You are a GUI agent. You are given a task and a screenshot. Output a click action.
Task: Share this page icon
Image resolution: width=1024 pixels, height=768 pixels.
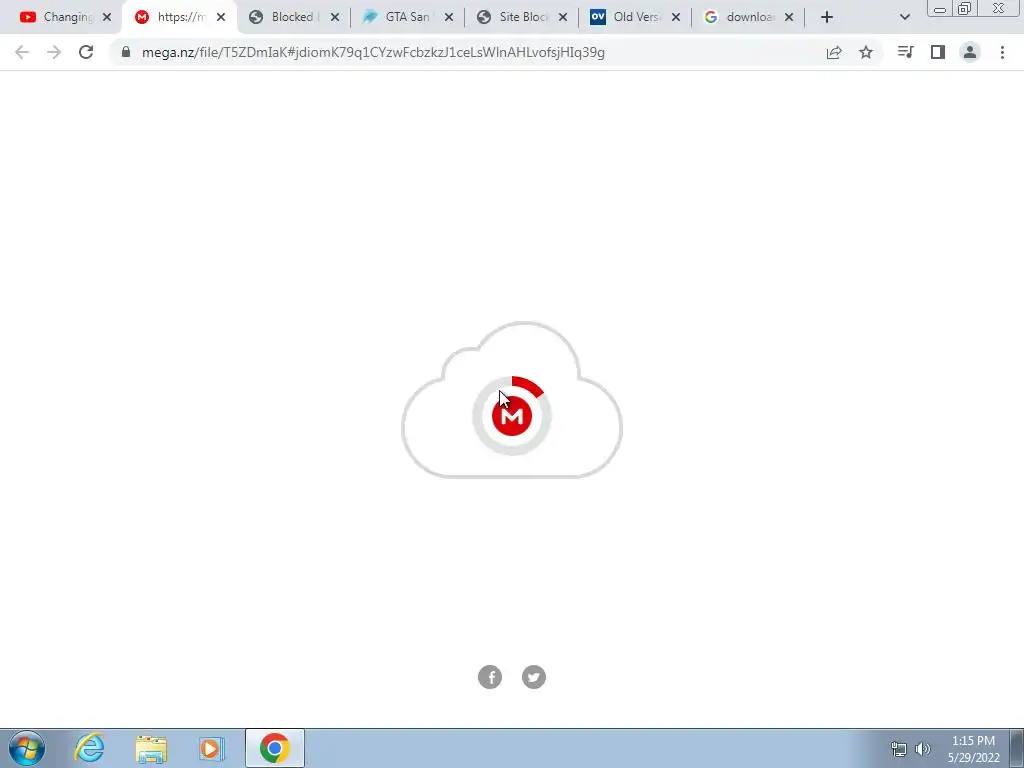[834, 52]
